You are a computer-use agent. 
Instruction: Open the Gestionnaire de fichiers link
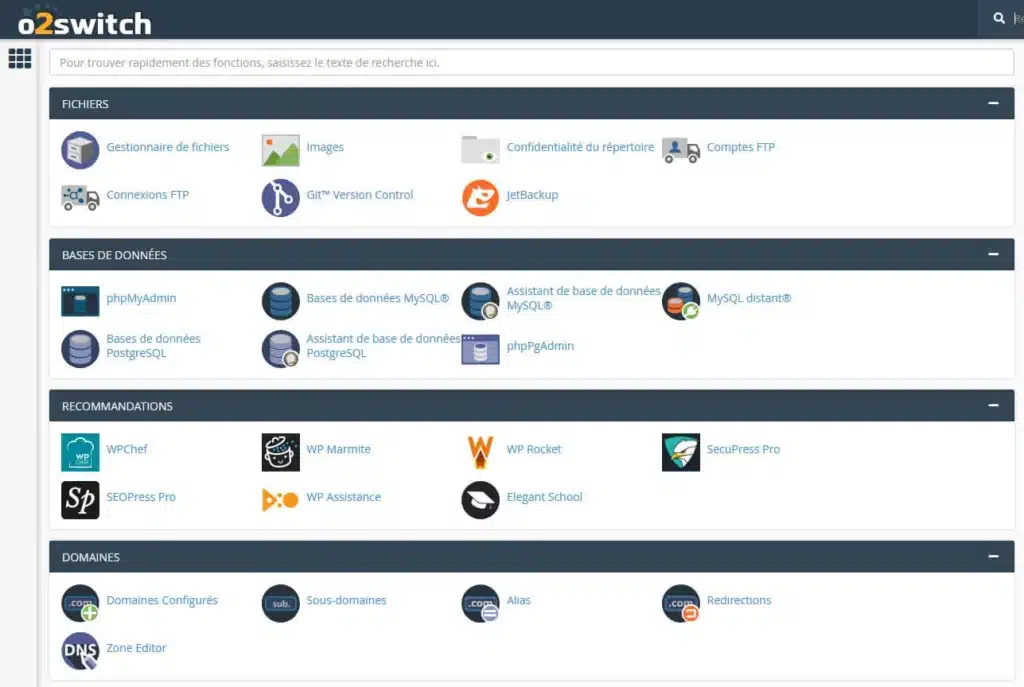[x=168, y=147]
